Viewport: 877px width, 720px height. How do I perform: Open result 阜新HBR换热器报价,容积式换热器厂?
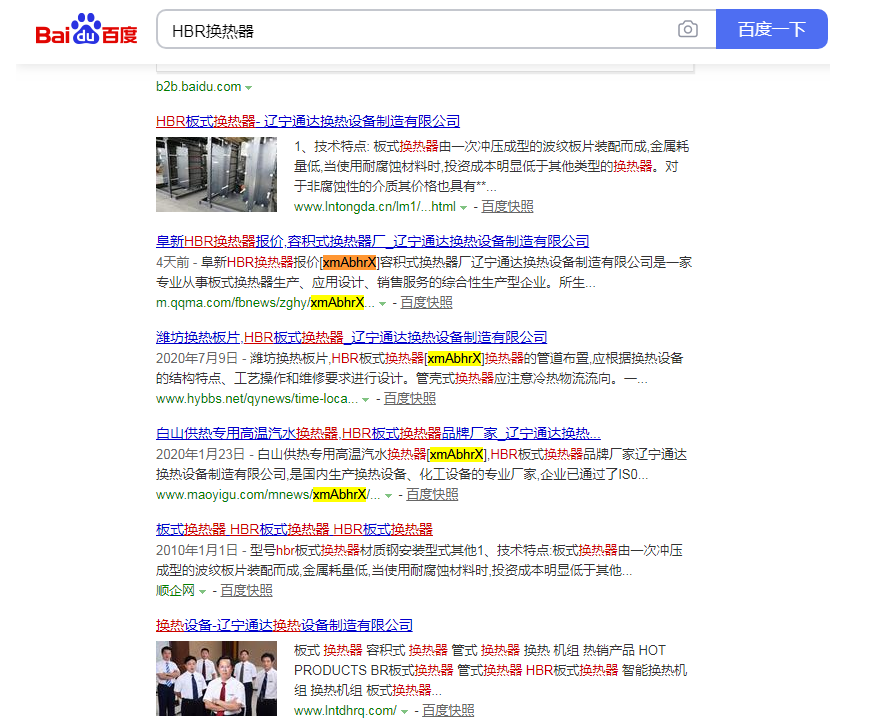point(373,242)
